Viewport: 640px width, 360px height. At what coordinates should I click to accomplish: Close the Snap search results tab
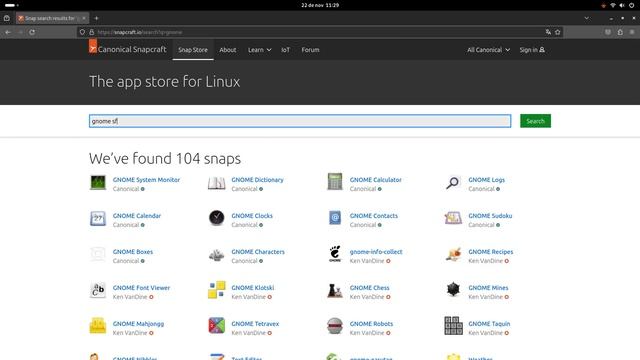(x=84, y=18)
